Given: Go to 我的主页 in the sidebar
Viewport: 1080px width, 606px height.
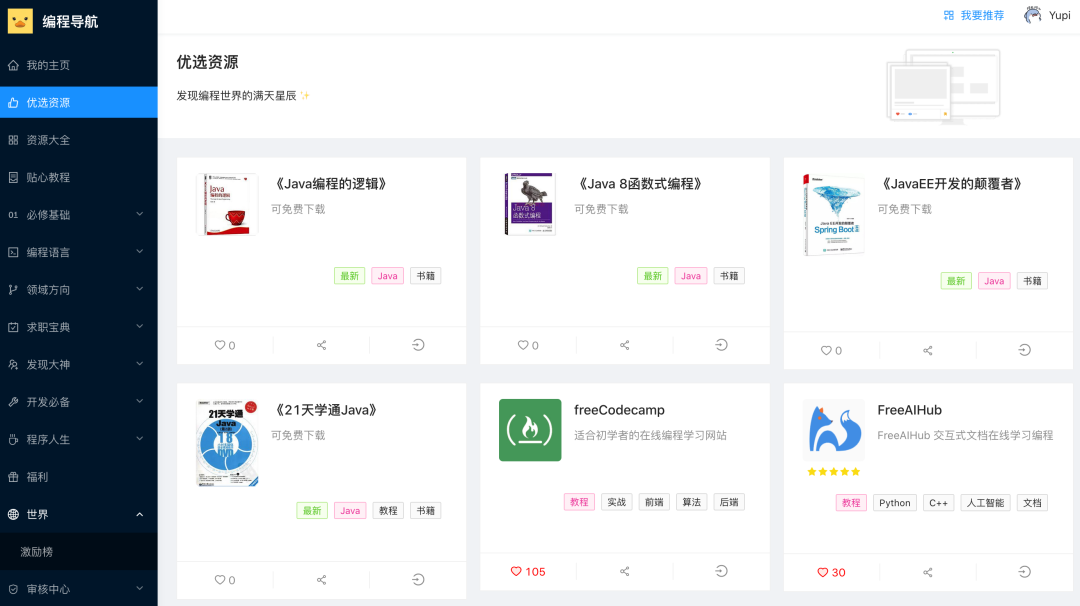Looking at the screenshot, I should tap(48, 65).
